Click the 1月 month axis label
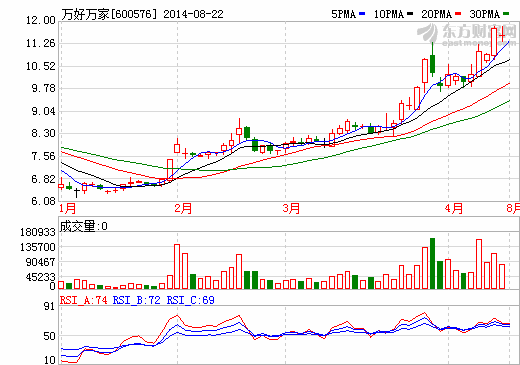The width and height of the screenshot is (520, 365). pos(68,209)
